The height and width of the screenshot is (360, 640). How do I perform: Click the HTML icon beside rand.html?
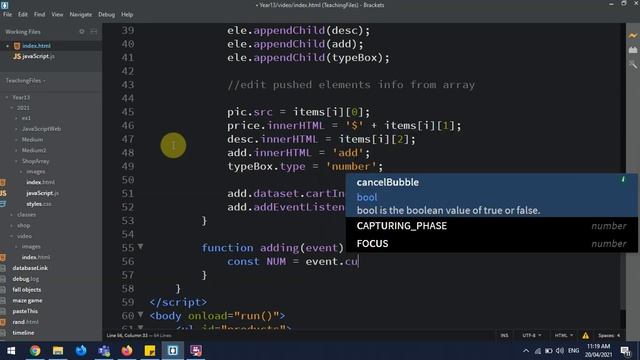(x=3, y=322)
